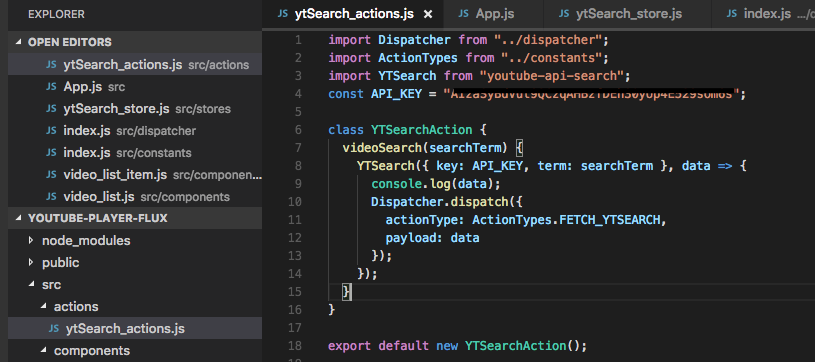Click the EXPLORER panel title
Viewport: 815px width, 362px height.
(56, 15)
